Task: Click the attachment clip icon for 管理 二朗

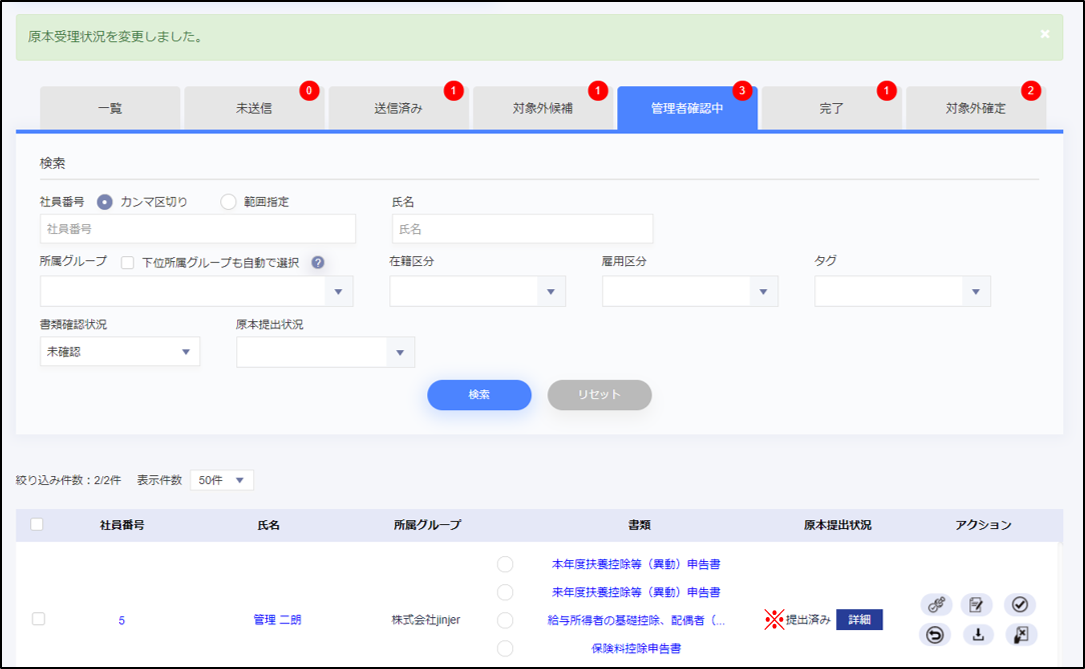Action: [936, 605]
